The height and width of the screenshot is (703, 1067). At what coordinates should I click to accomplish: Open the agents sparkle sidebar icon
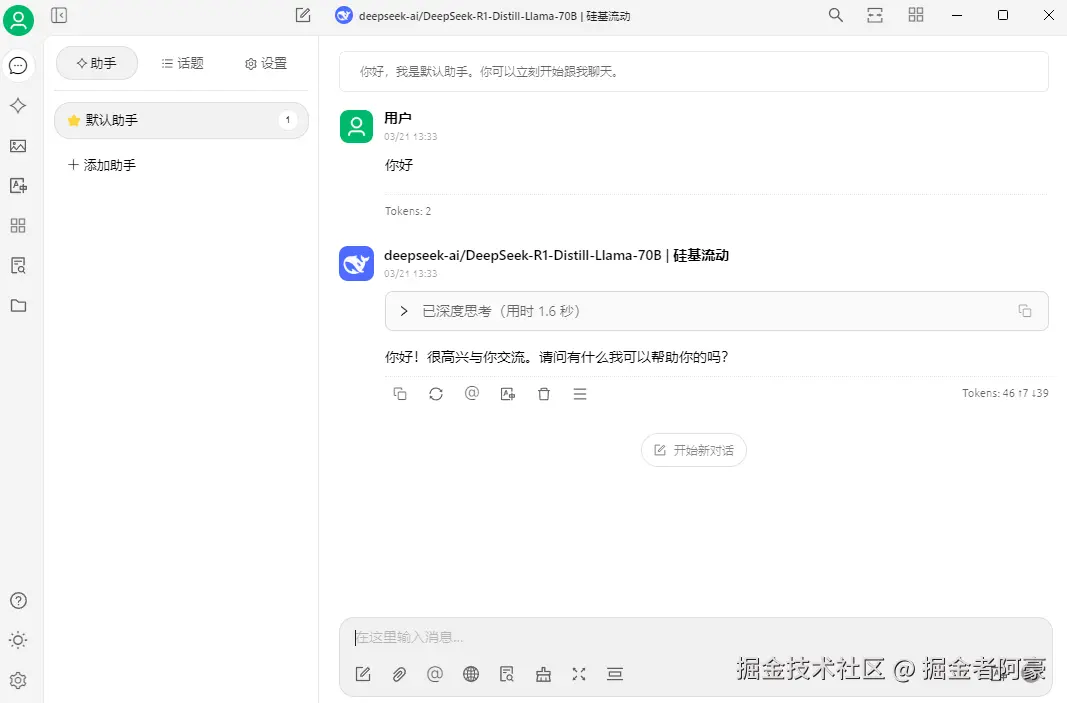(18, 105)
